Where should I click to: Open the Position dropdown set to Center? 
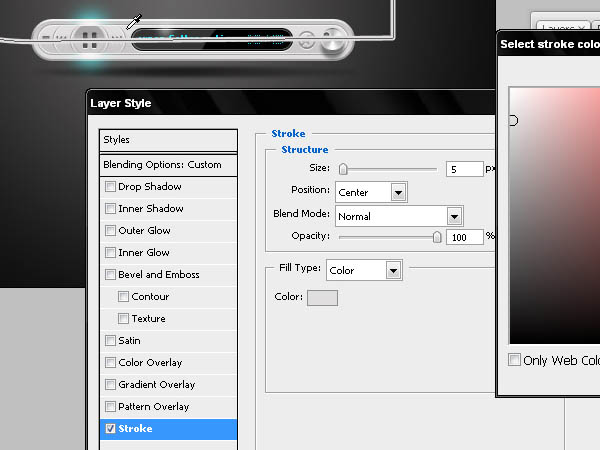(371, 192)
